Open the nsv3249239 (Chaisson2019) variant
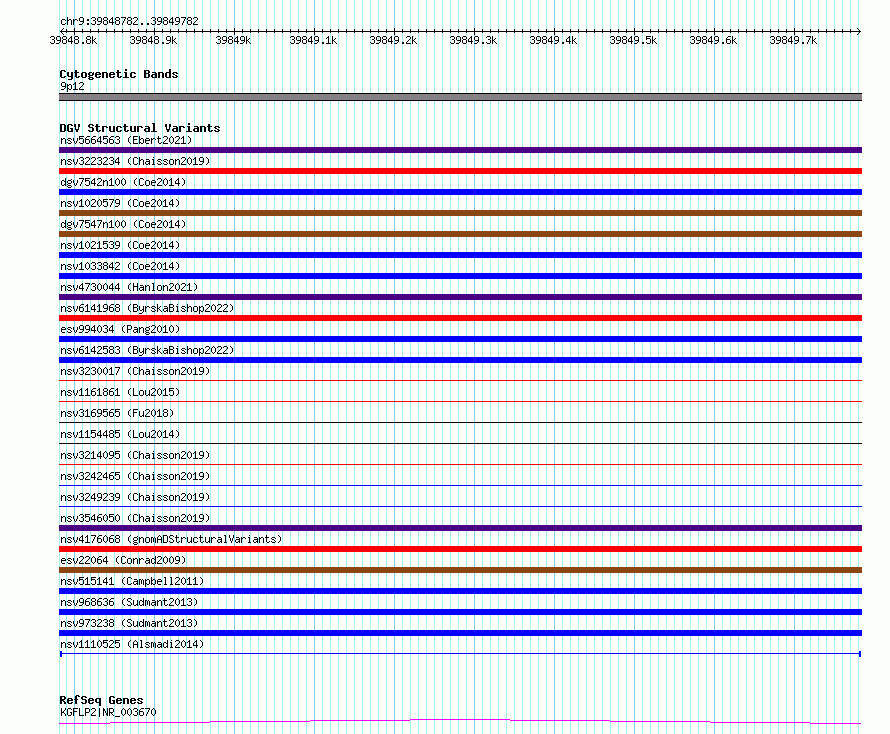890x734 pixels. coord(135,497)
